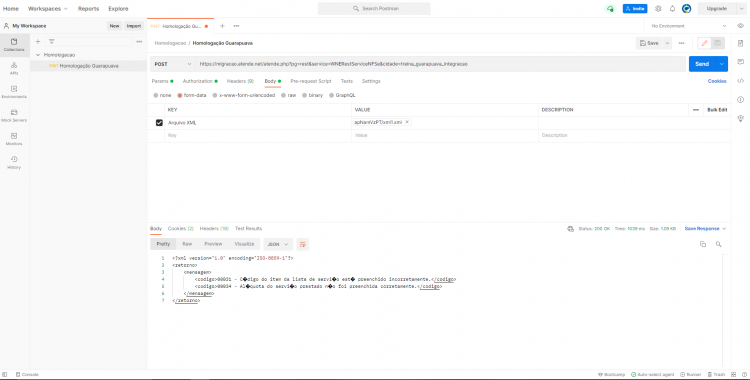Open the code snippet icon
This screenshot has width=750, height=380.
click(x=740, y=80)
